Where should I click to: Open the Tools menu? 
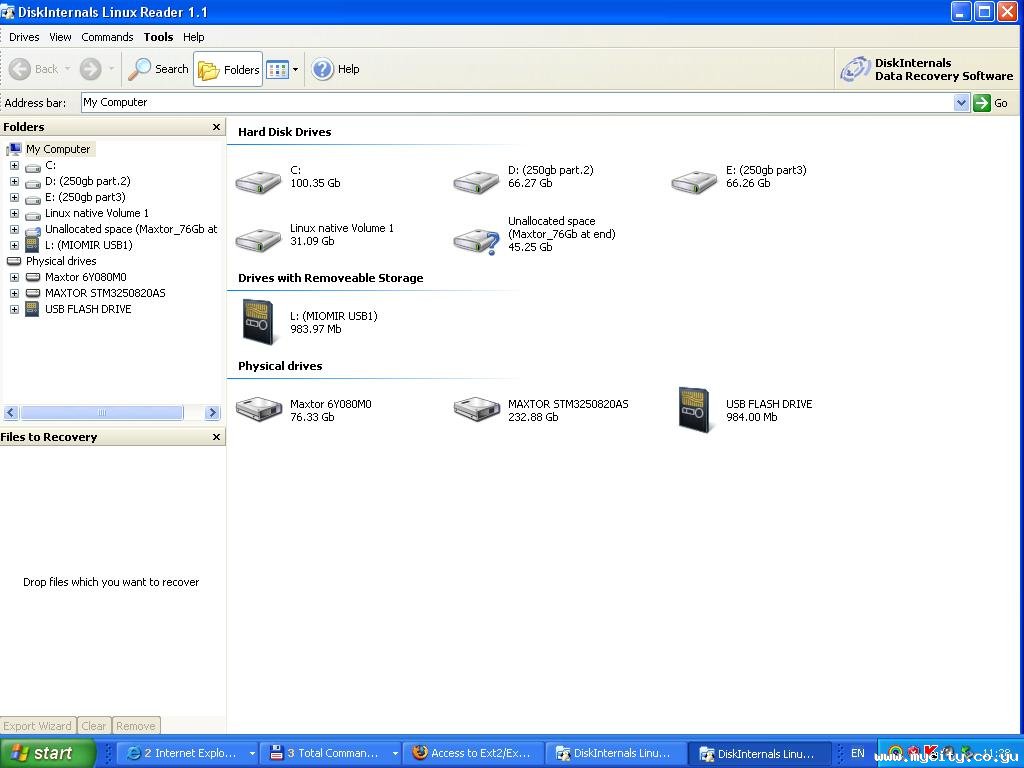(158, 37)
